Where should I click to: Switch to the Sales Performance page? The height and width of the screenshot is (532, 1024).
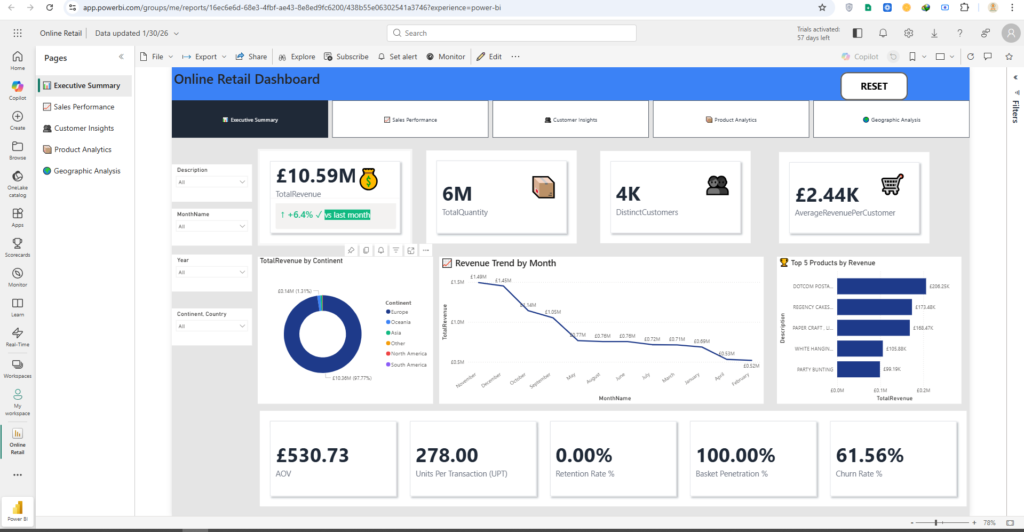click(84, 106)
